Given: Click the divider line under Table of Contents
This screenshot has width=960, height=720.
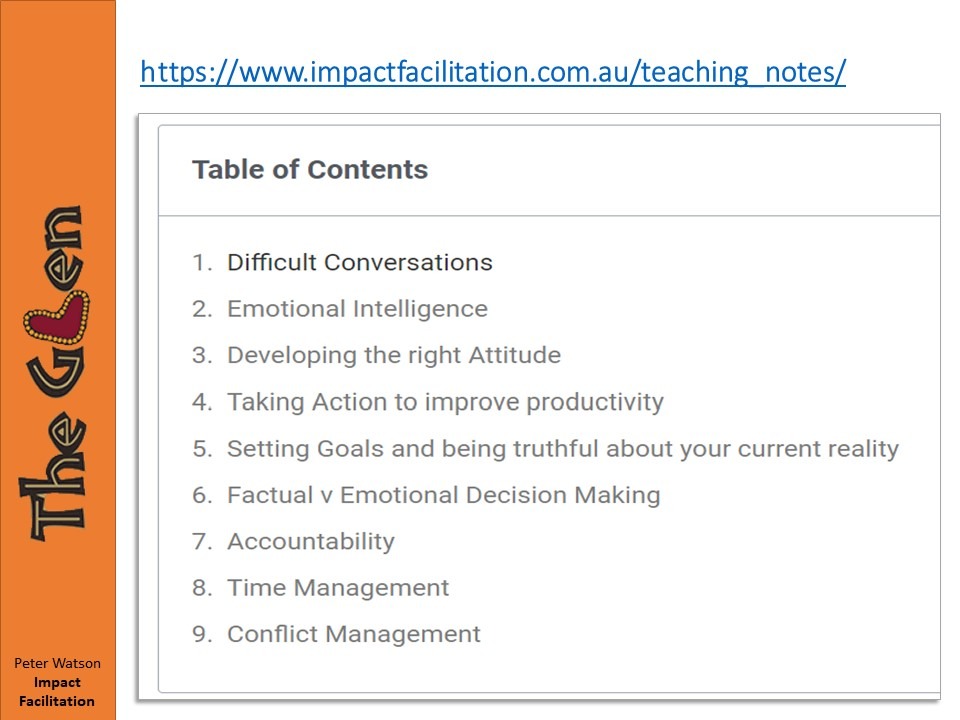Looking at the screenshot, I should [x=548, y=216].
